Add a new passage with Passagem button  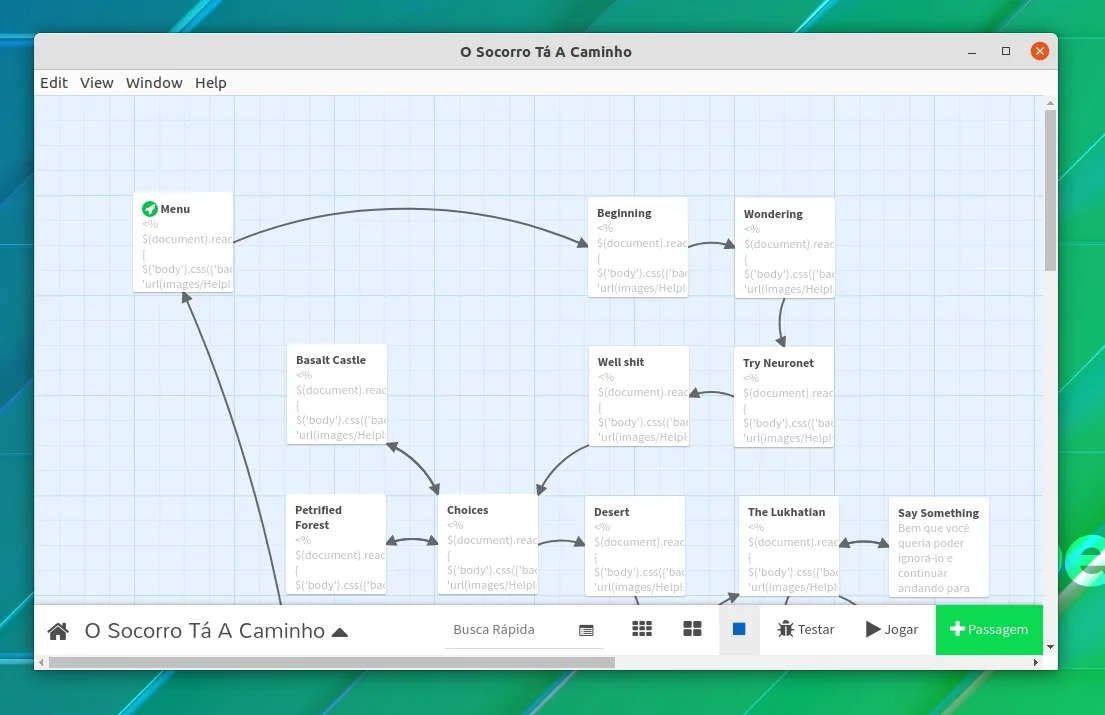989,629
